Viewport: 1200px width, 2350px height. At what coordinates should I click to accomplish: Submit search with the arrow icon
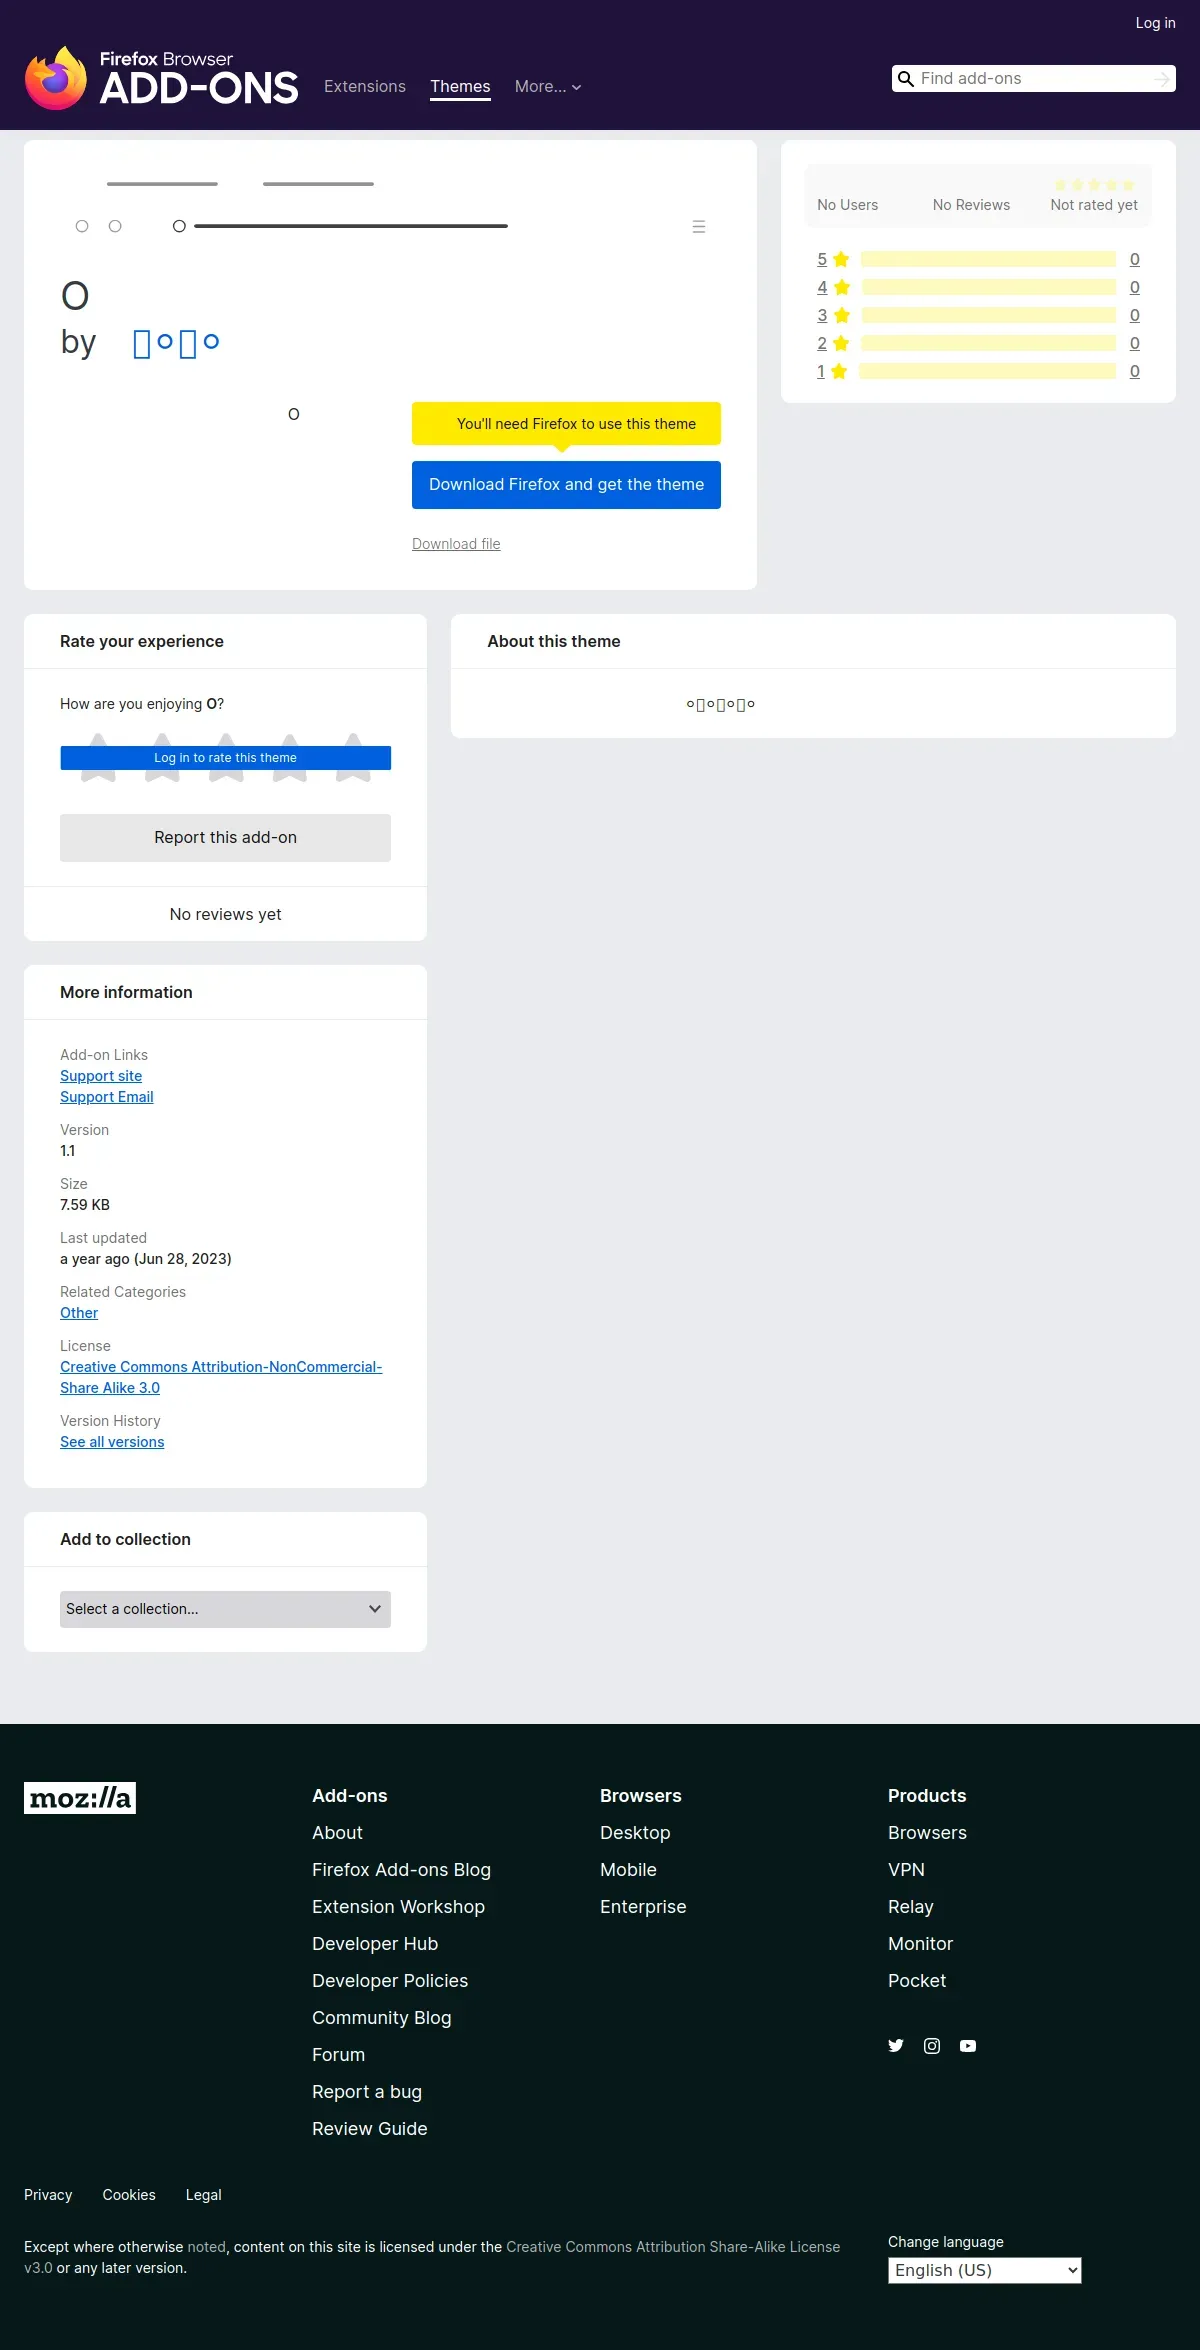[1161, 79]
